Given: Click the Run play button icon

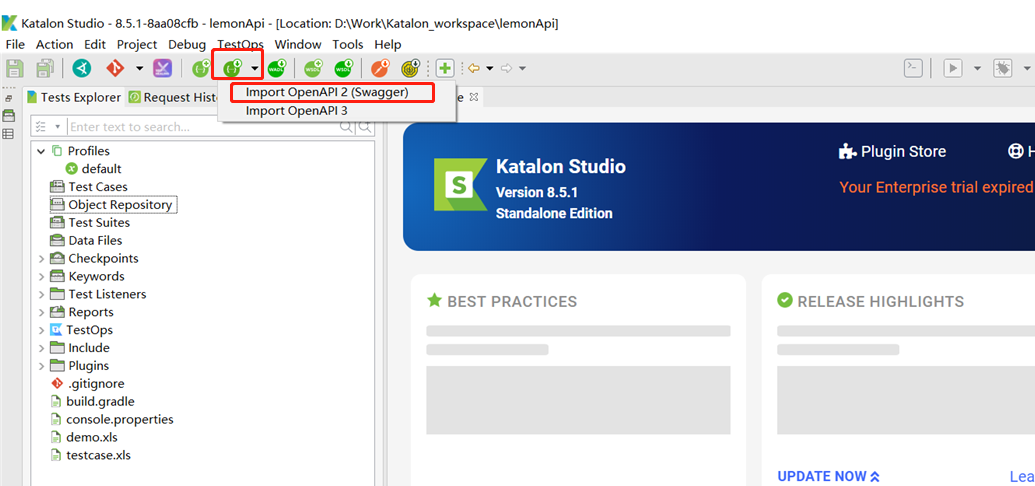Looking at the screenshot, I should click(953, 68).
